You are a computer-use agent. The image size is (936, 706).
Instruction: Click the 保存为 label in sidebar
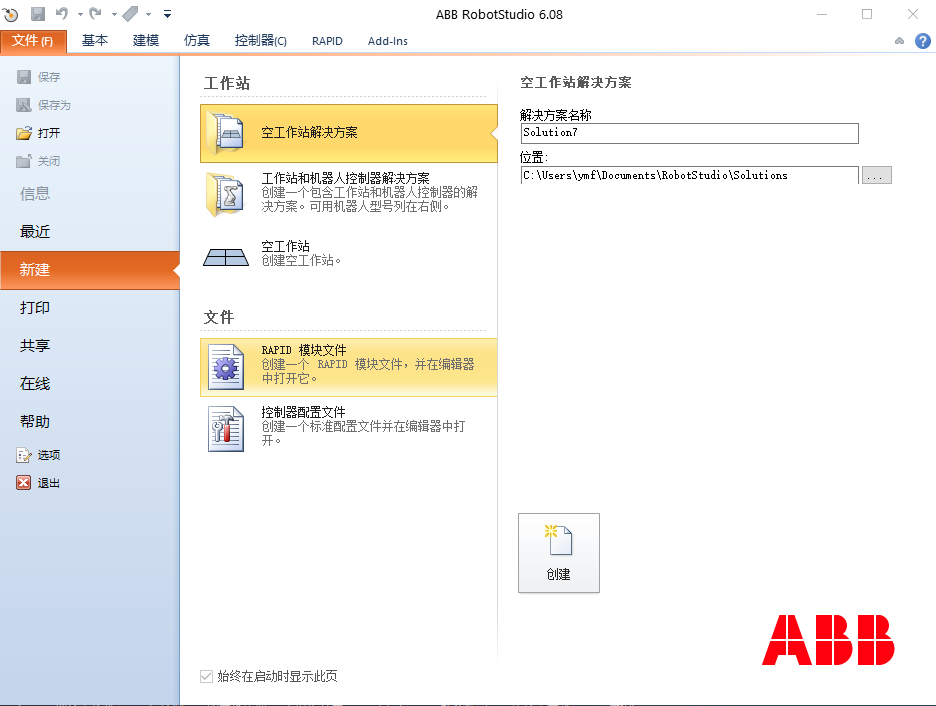coord(54,105)
